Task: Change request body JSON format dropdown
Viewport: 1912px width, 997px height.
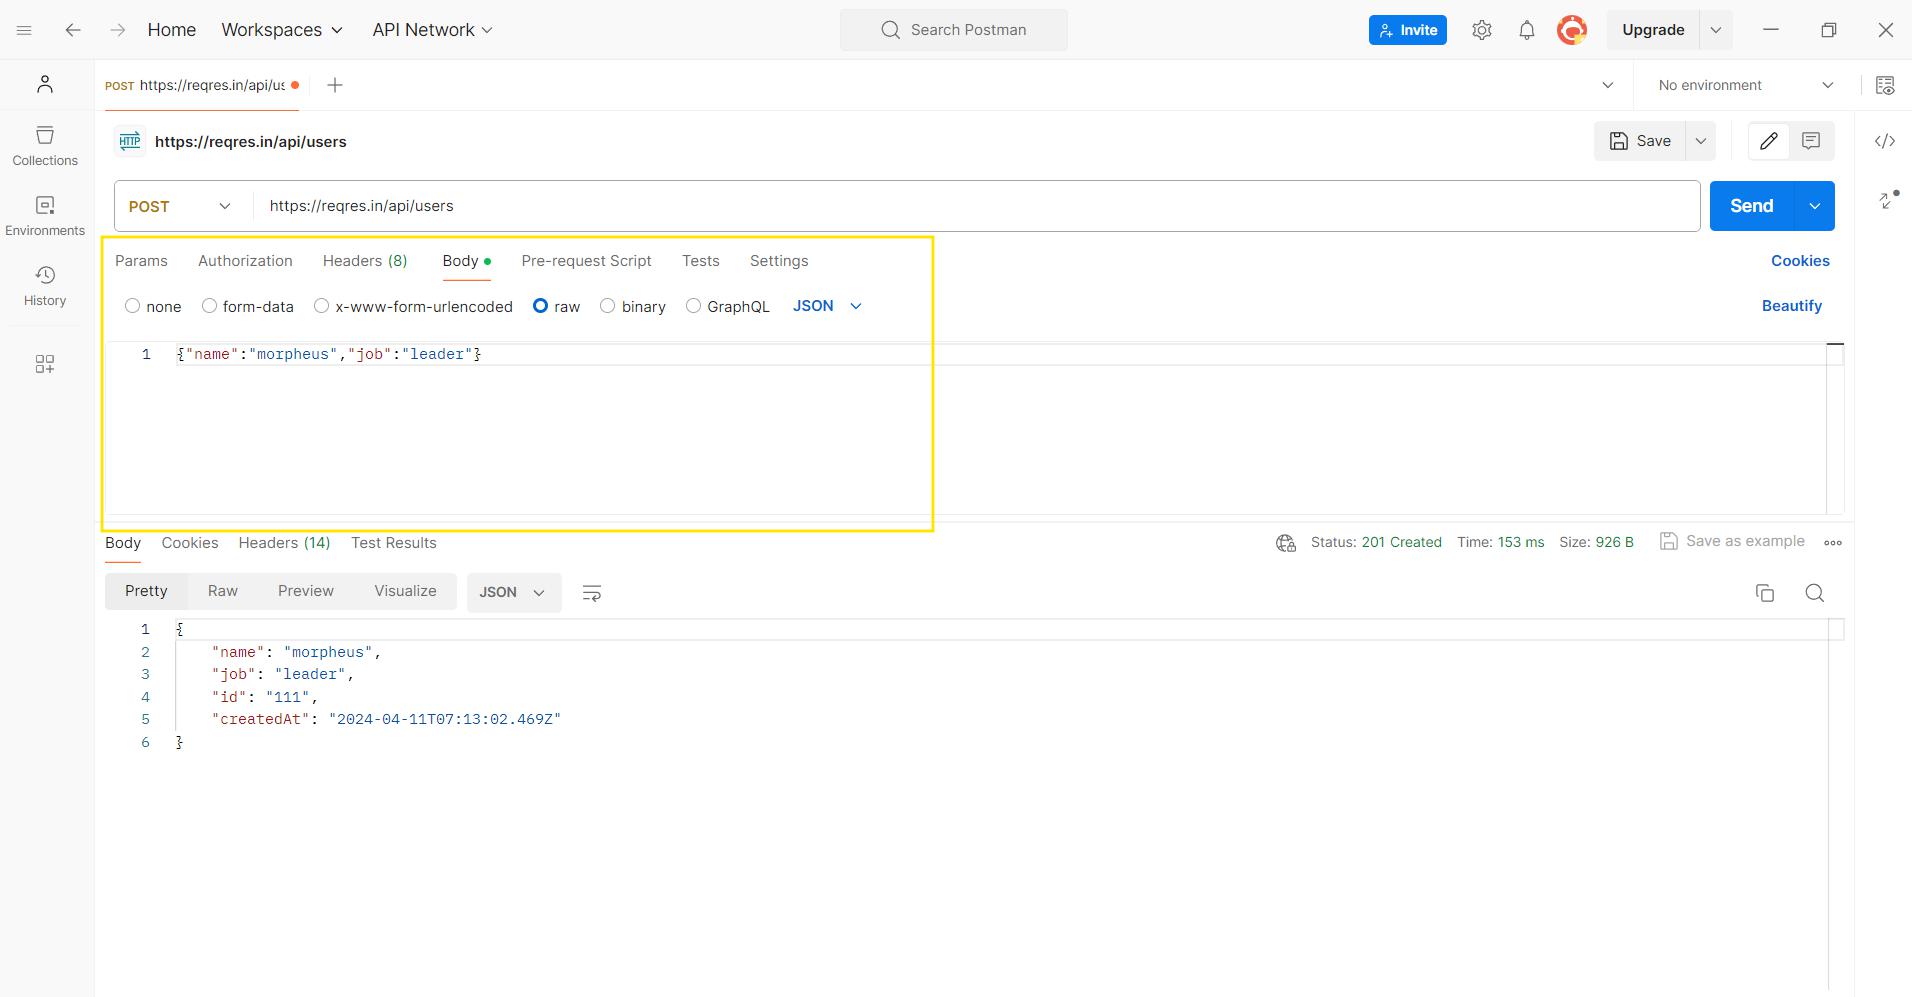Action: [827, 306]
